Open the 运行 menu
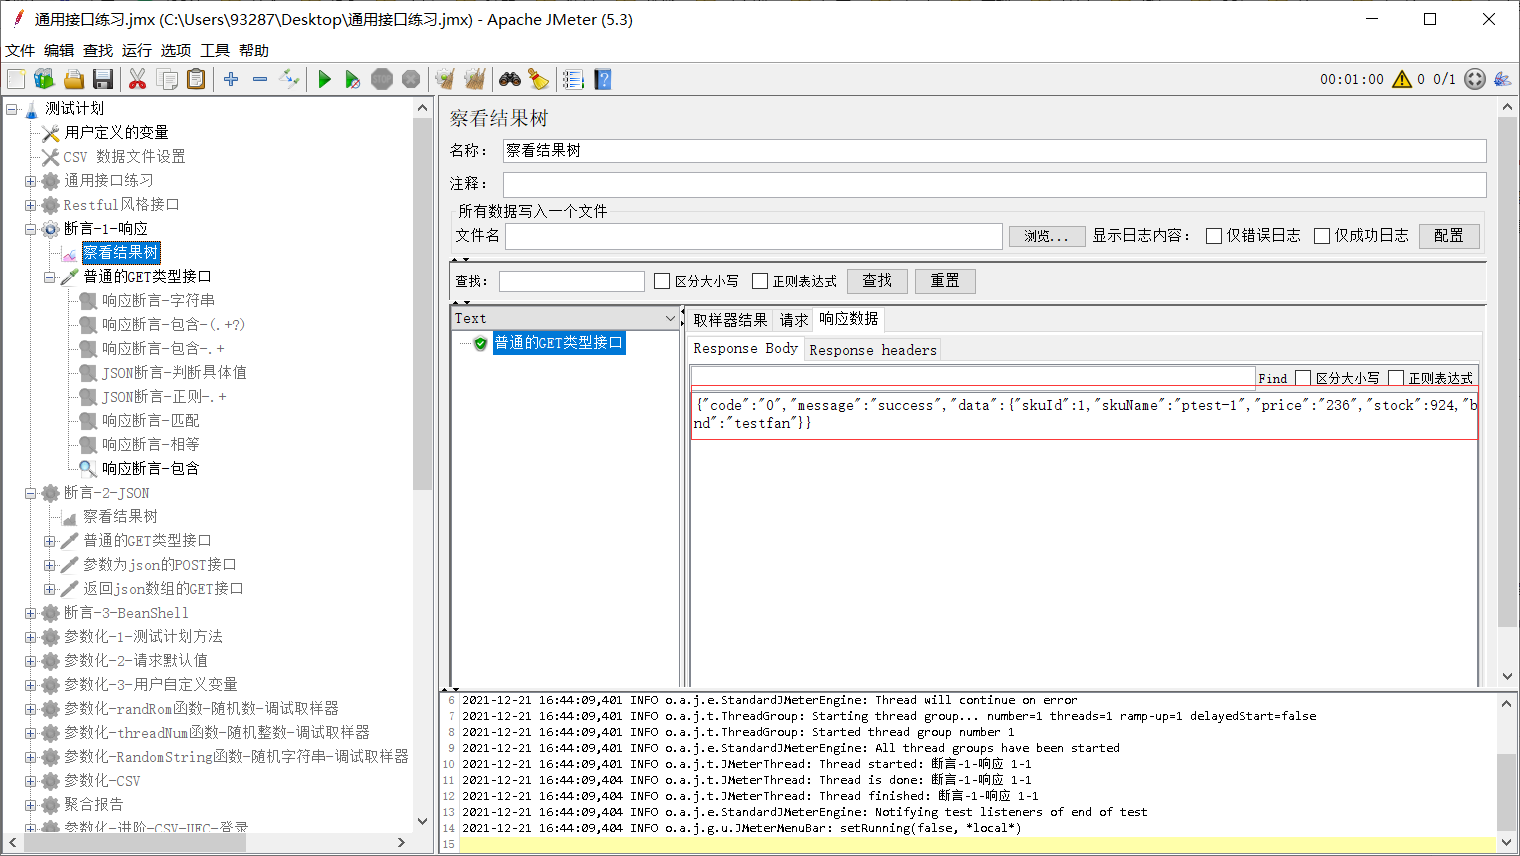1520x856 pixels. [137, 50]
